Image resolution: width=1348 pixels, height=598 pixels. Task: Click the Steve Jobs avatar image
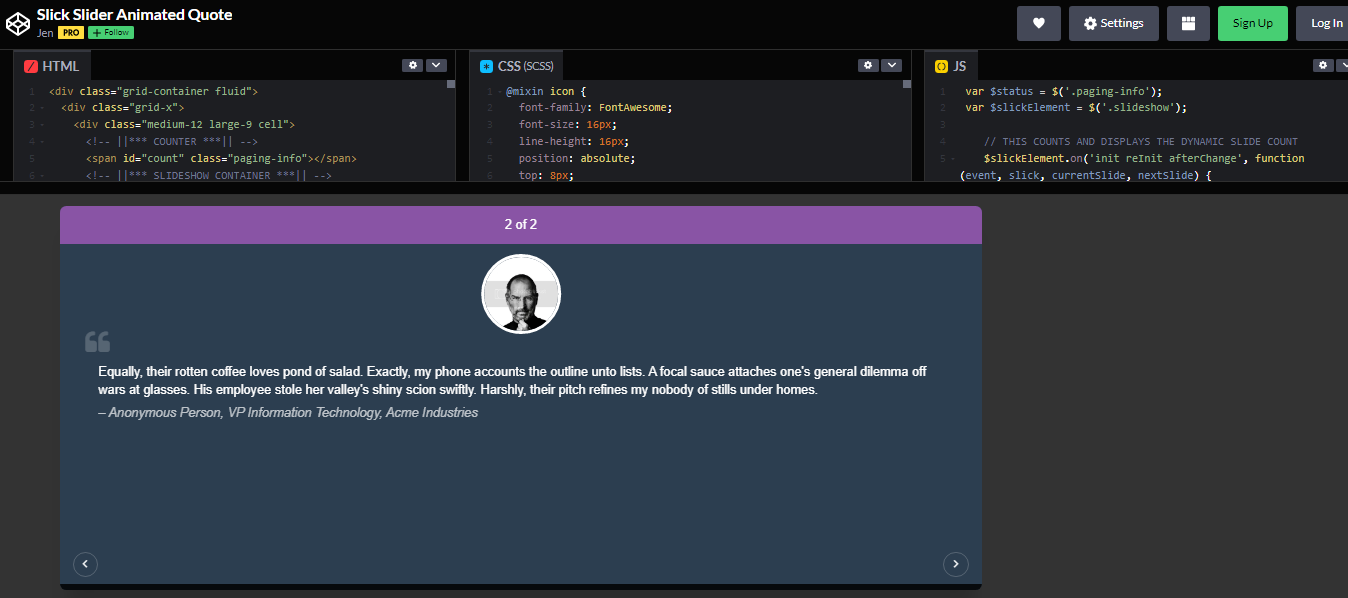click(x=521, y=293)
